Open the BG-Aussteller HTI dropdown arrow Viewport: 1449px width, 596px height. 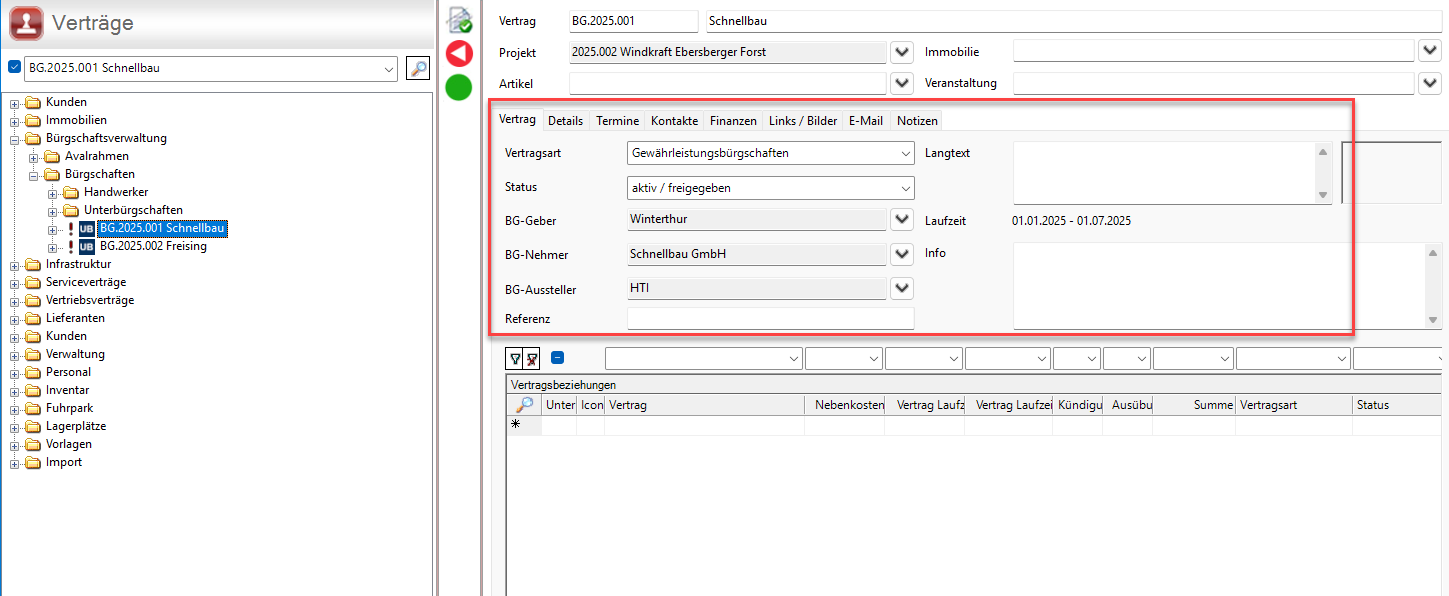pyautogui.click(x=902, y=289)
